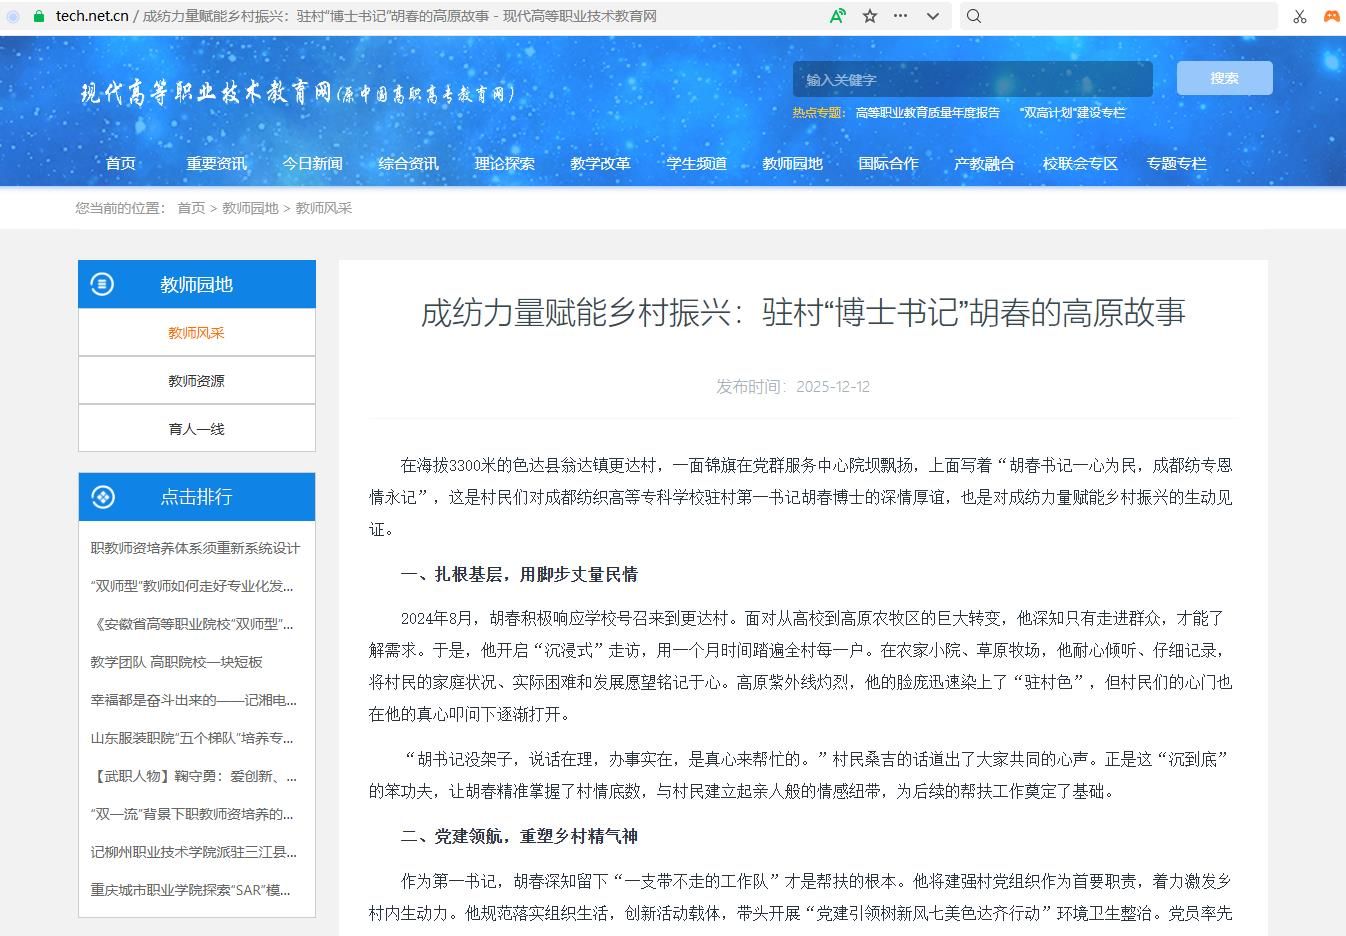
Task: Open ranked article 教学团队 高职院校一块短板
Action: [x=177, y=662]
